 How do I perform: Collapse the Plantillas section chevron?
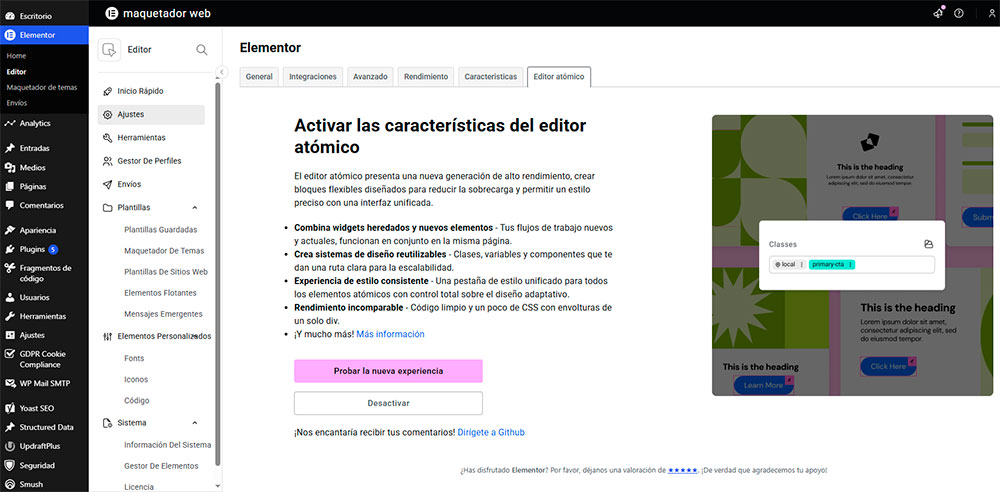[x=195, y=207]
